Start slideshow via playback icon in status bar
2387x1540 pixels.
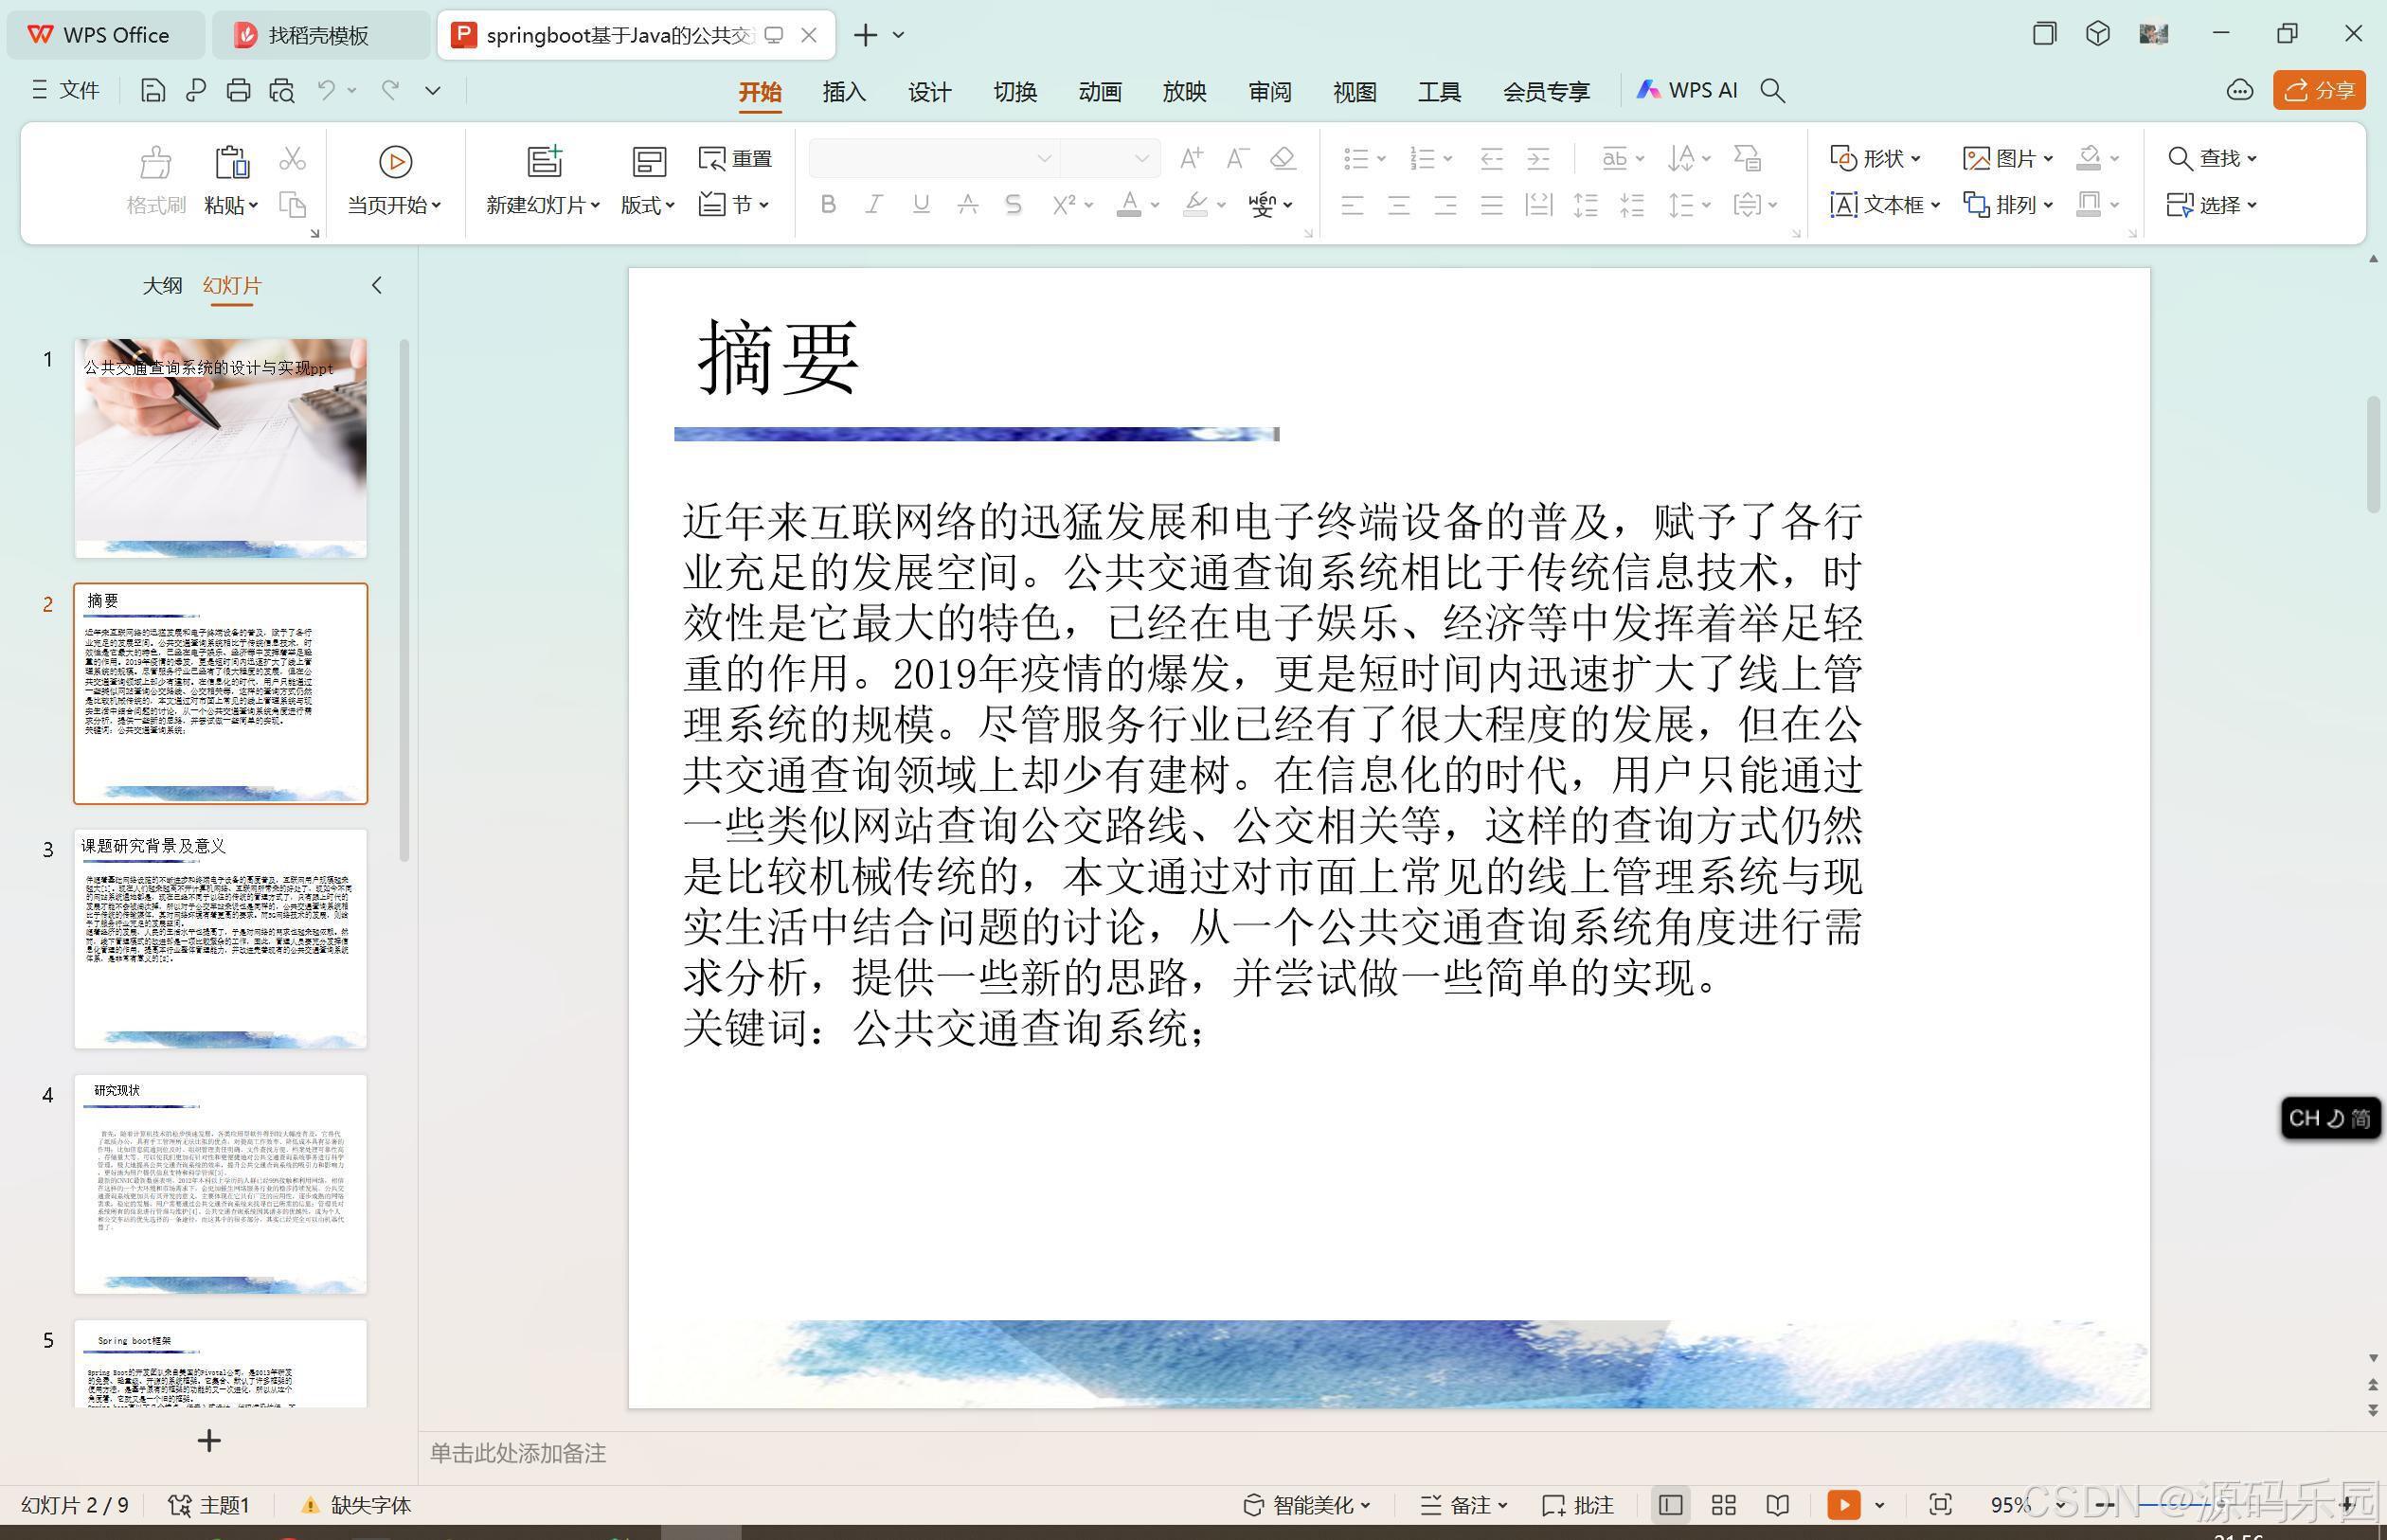click(x=1843, y=1505)
